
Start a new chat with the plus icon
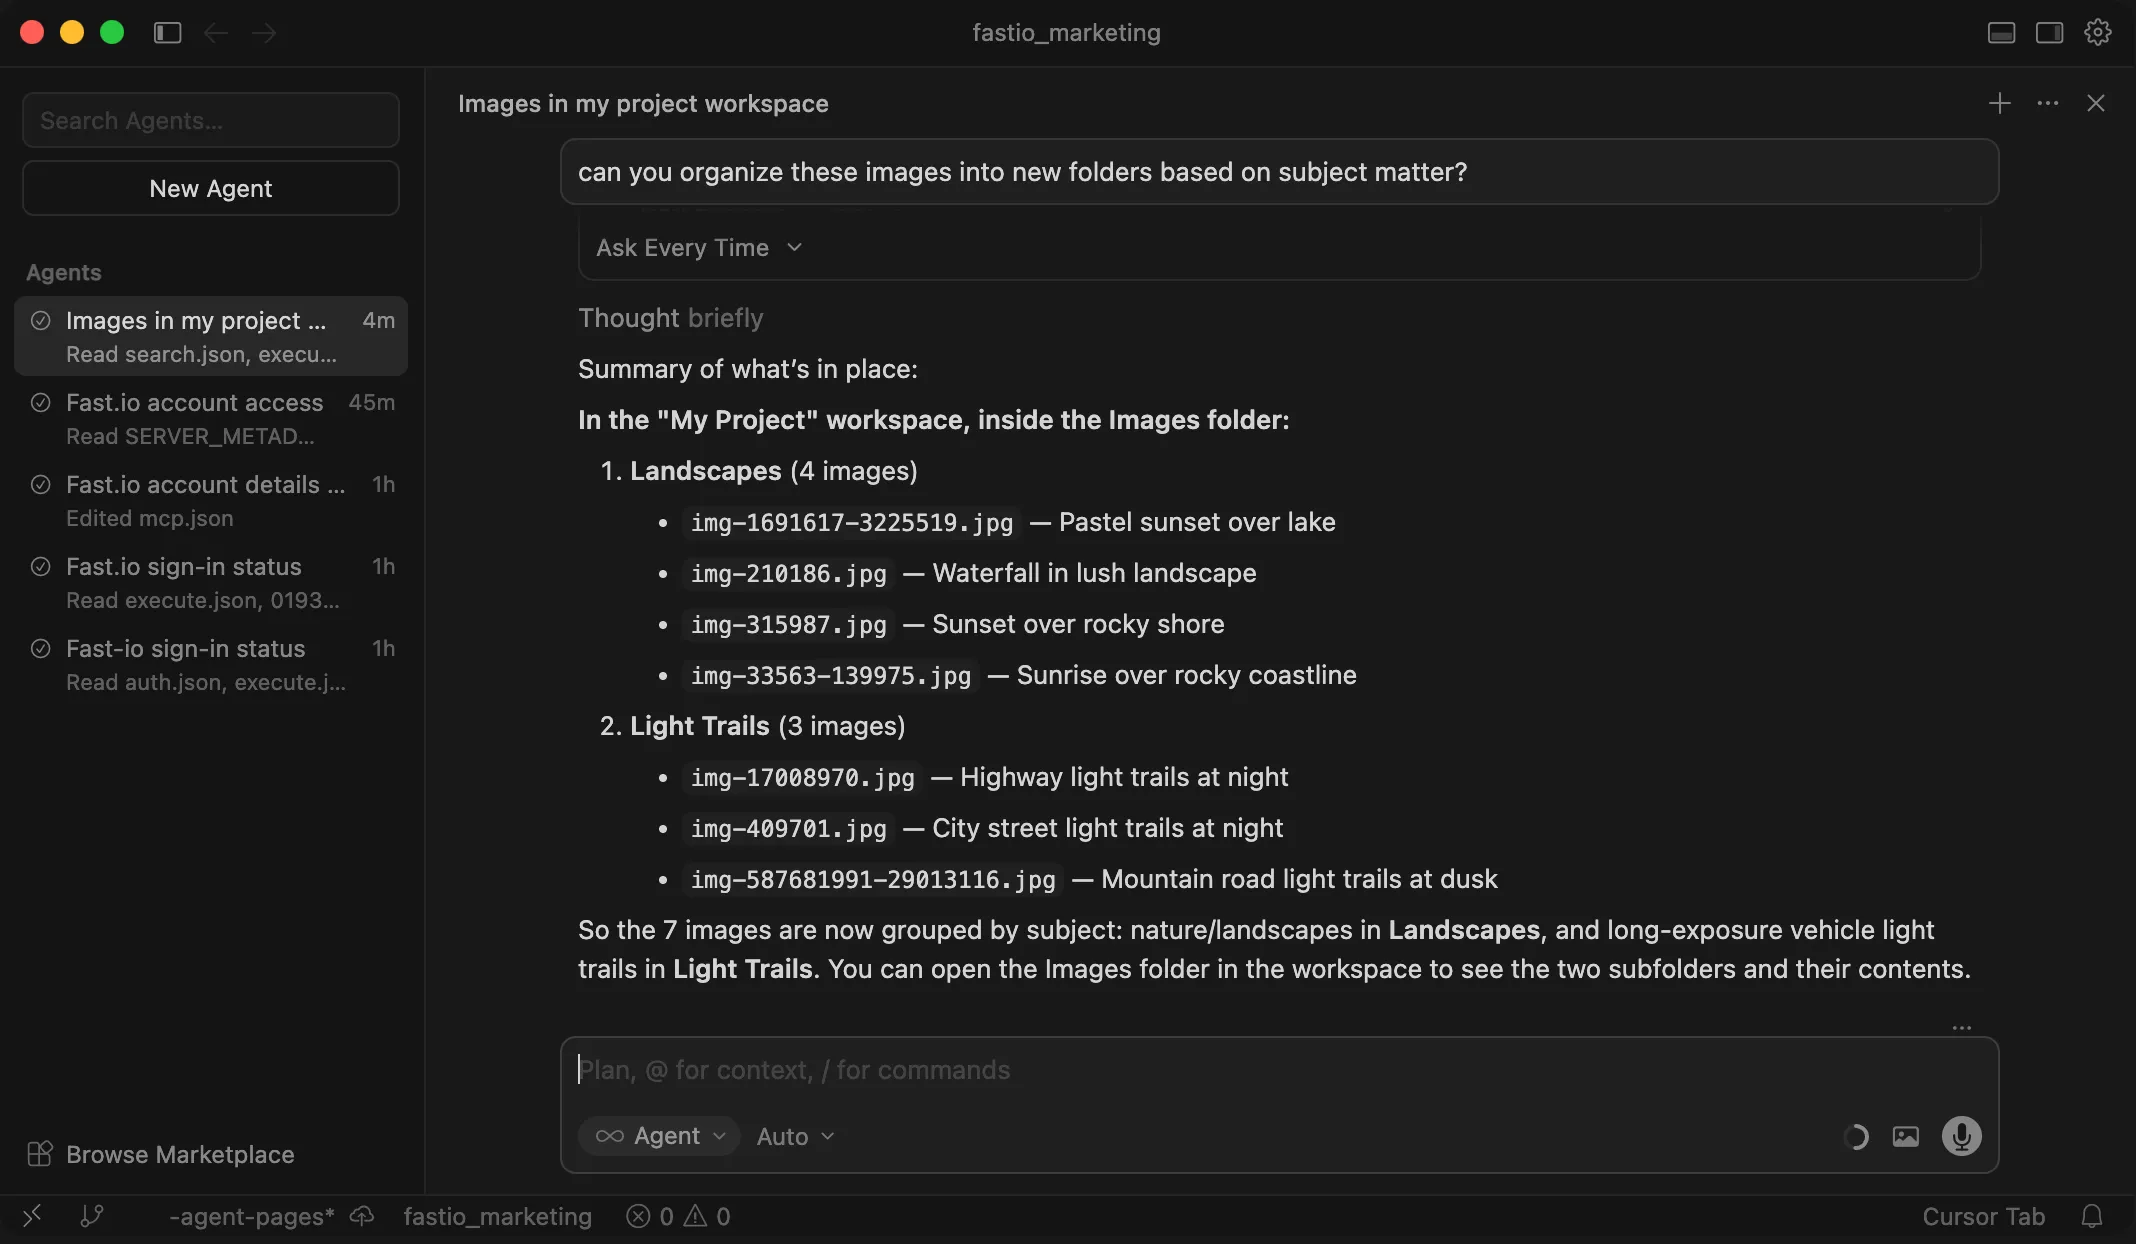[x=1999, y=103]
